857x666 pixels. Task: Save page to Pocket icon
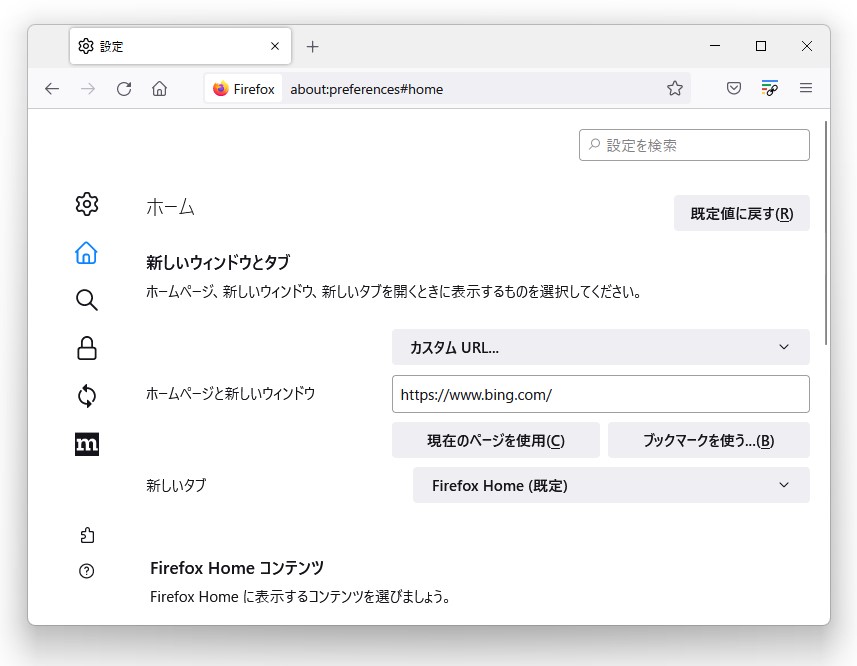(733, 88)
